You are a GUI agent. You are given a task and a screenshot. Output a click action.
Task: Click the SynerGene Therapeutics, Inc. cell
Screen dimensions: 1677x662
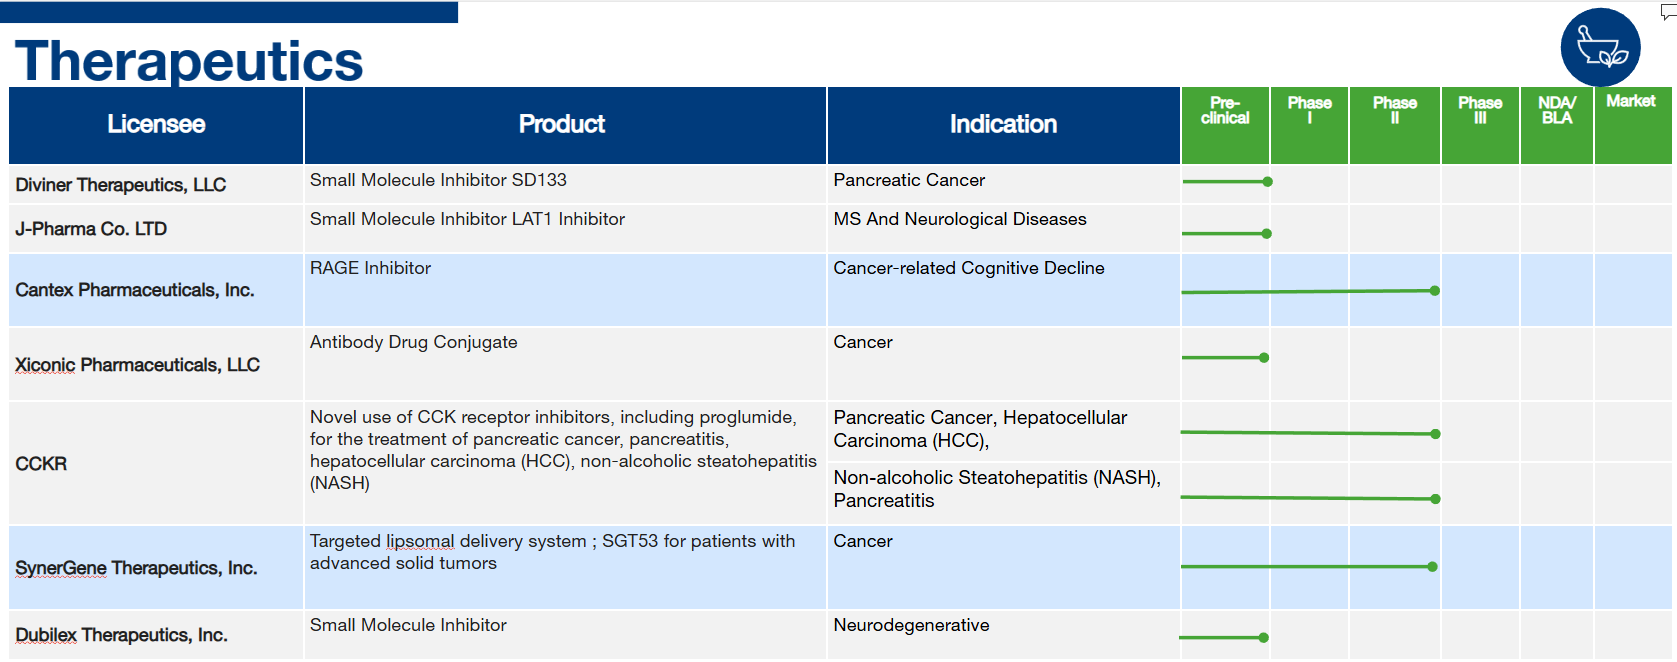click(156, 568)
